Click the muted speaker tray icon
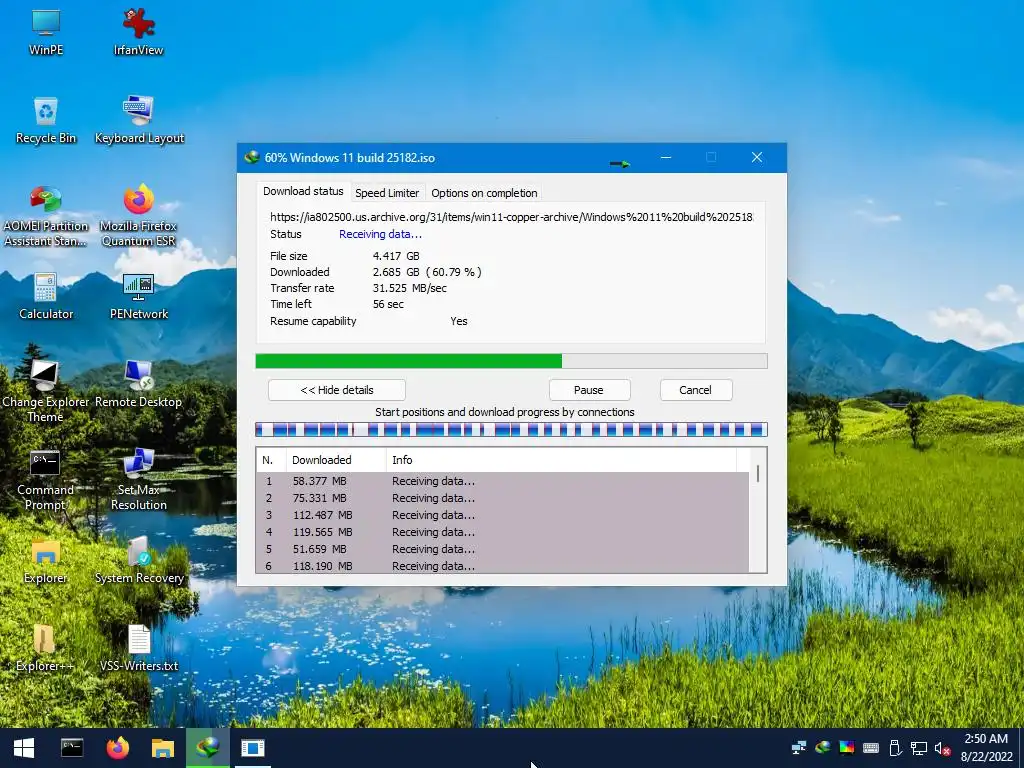 click(942, 748)
